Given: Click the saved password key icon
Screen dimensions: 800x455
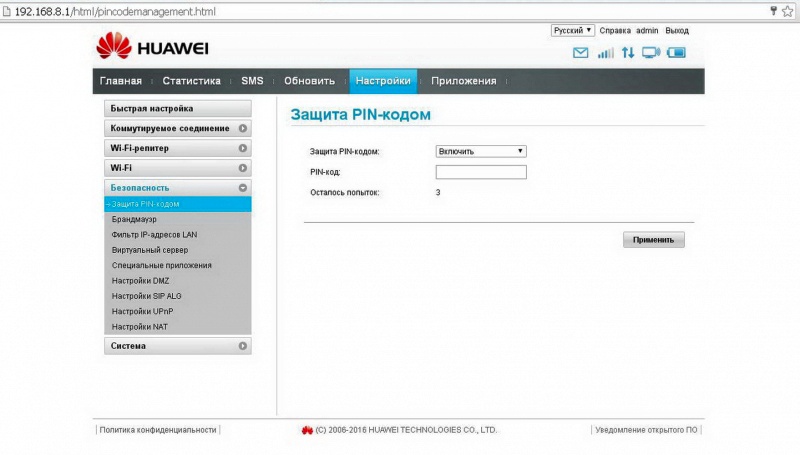Looking at the screenshot, I should (x=773, y=11).
